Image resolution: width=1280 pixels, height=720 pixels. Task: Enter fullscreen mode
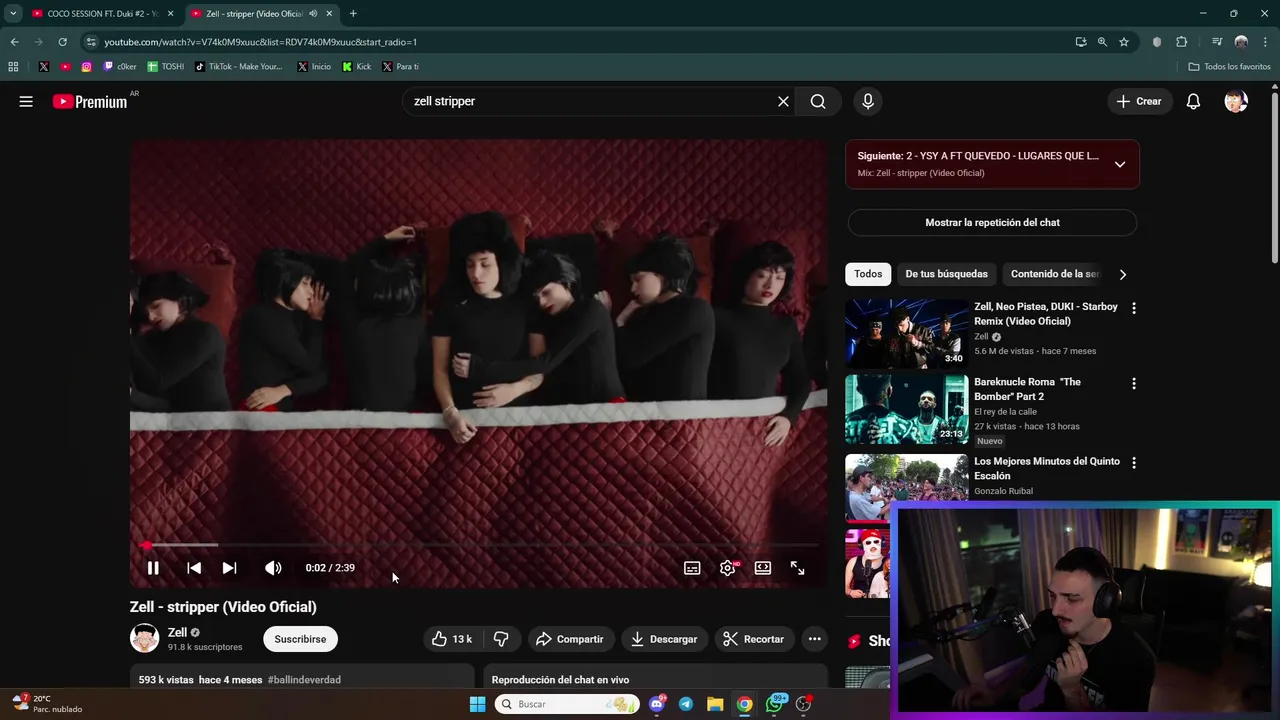tap(798, 568)
